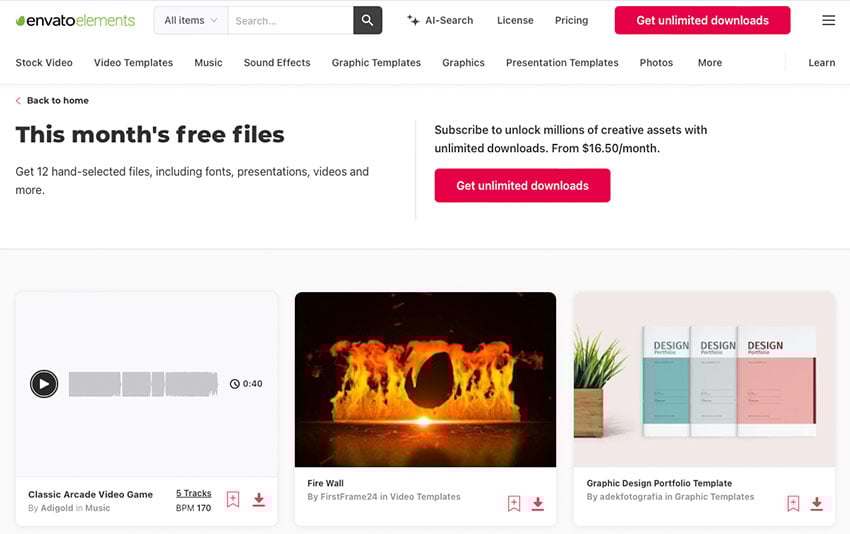Play the Classic Arcade Video Game track
Viewport: 850px width, 534px height.
point(44,383)
